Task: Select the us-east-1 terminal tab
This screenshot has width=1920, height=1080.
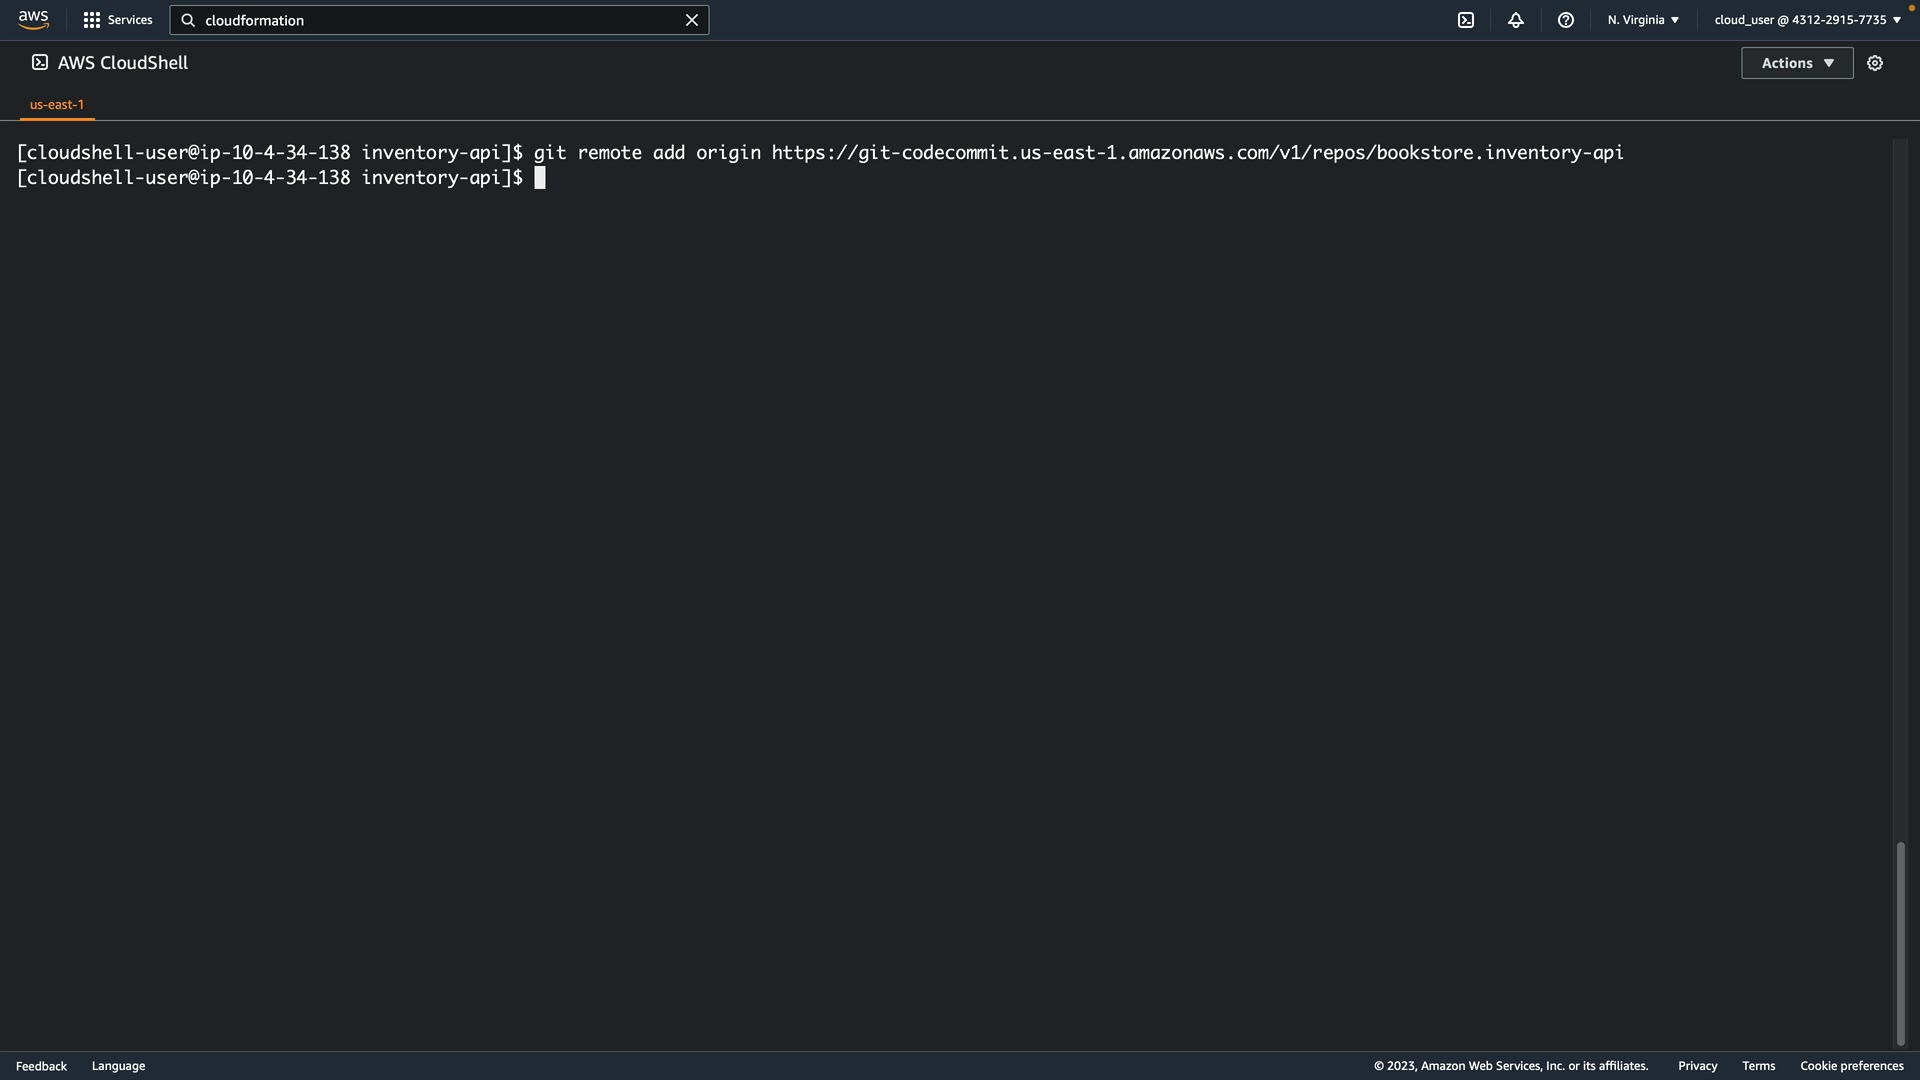Action: pos(57,105)
